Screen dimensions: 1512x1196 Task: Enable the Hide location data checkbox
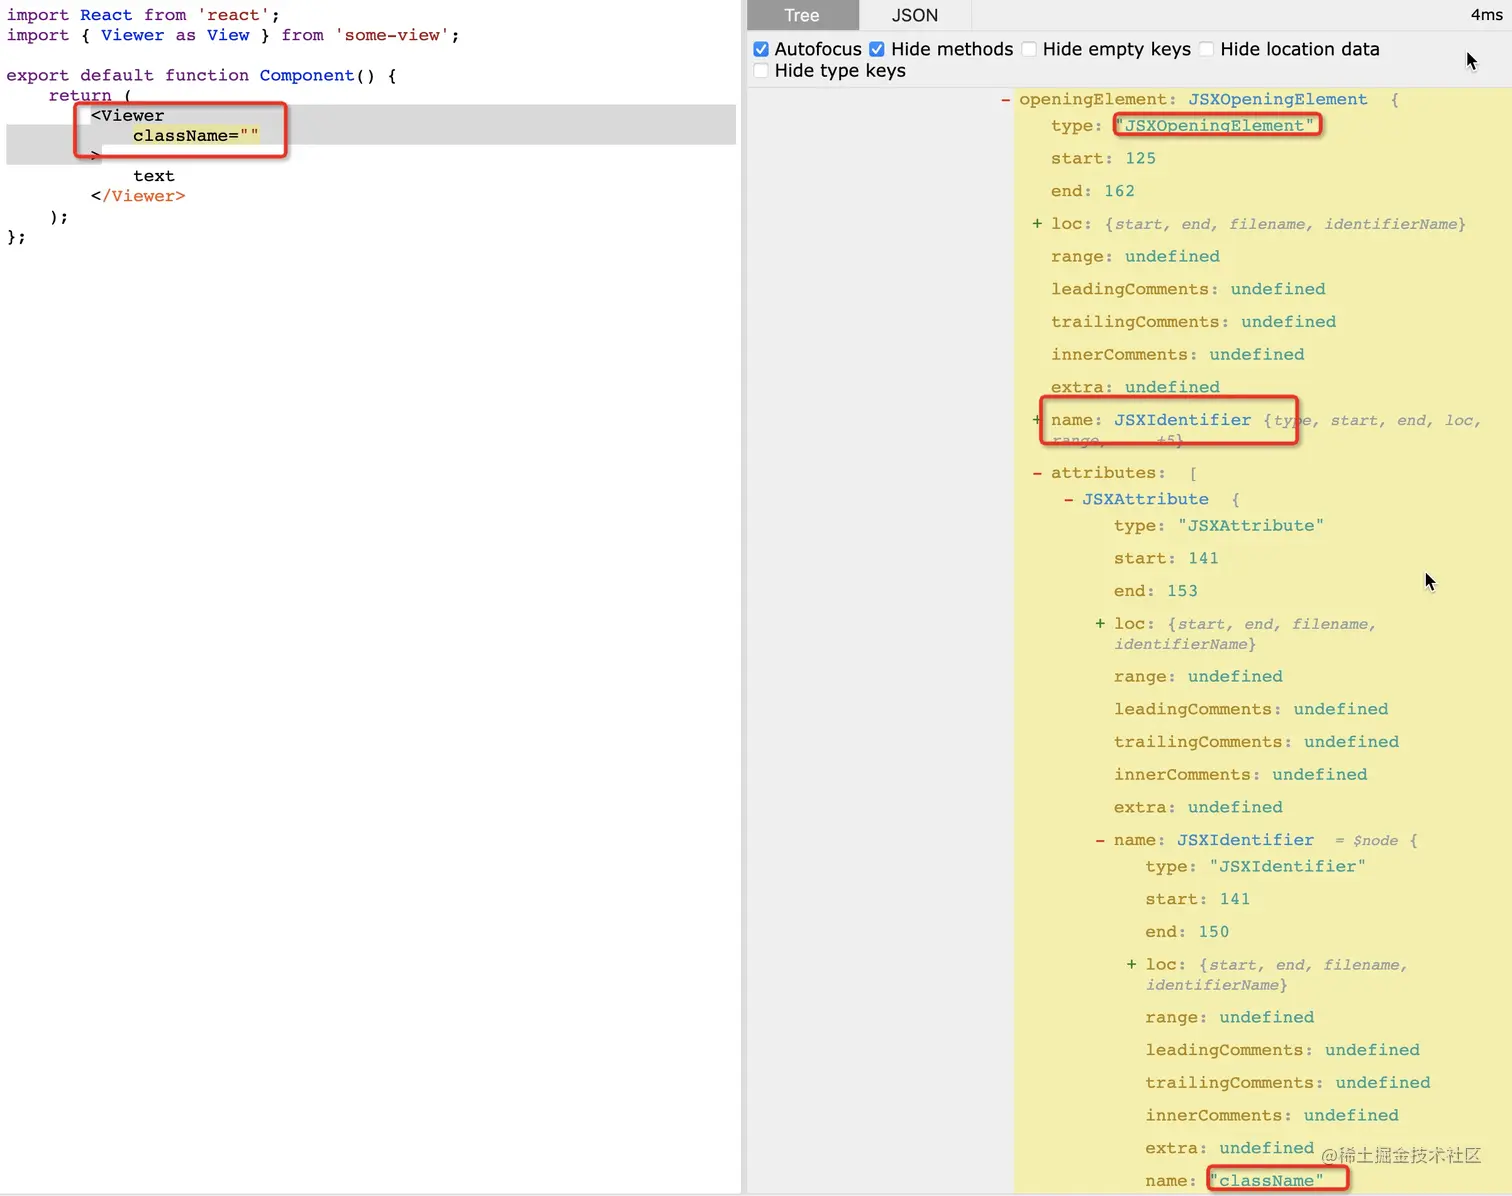1206,49
